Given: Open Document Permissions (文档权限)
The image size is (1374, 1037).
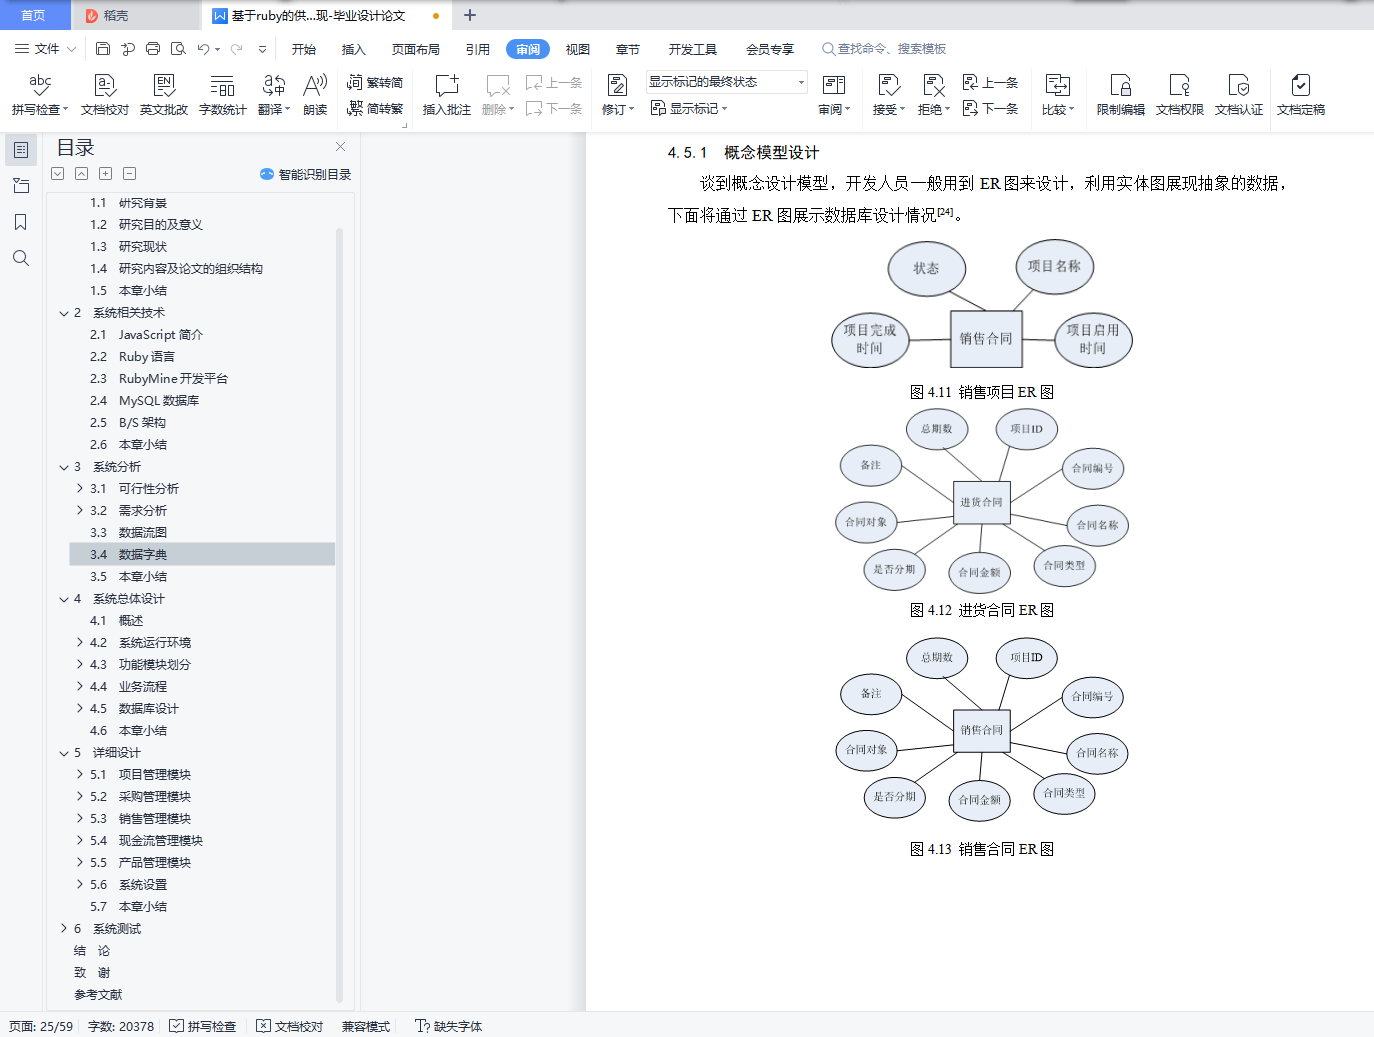Looking at the screenshot, I should tap(1180, 95).
